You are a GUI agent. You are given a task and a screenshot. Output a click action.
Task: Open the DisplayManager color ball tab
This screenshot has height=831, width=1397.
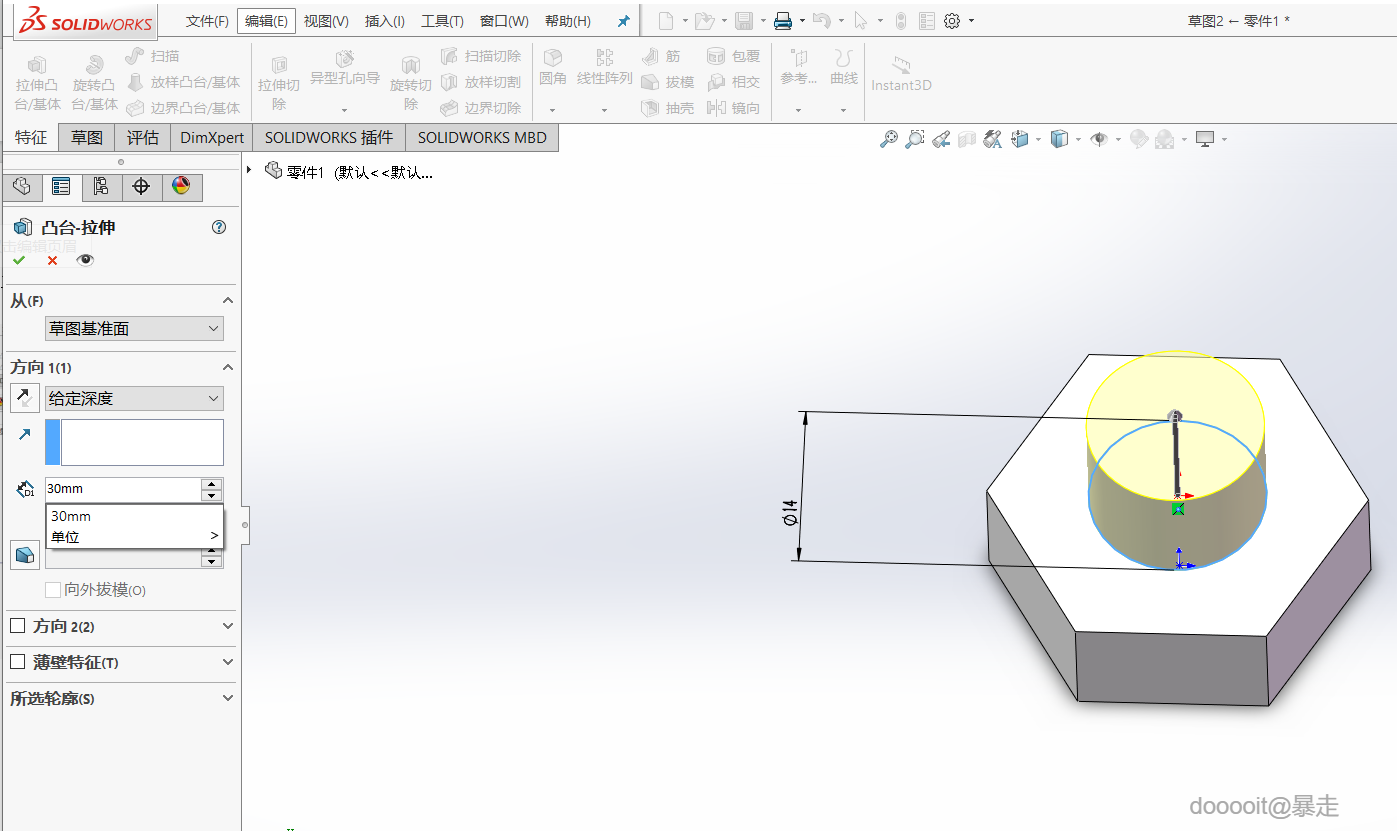181,187
